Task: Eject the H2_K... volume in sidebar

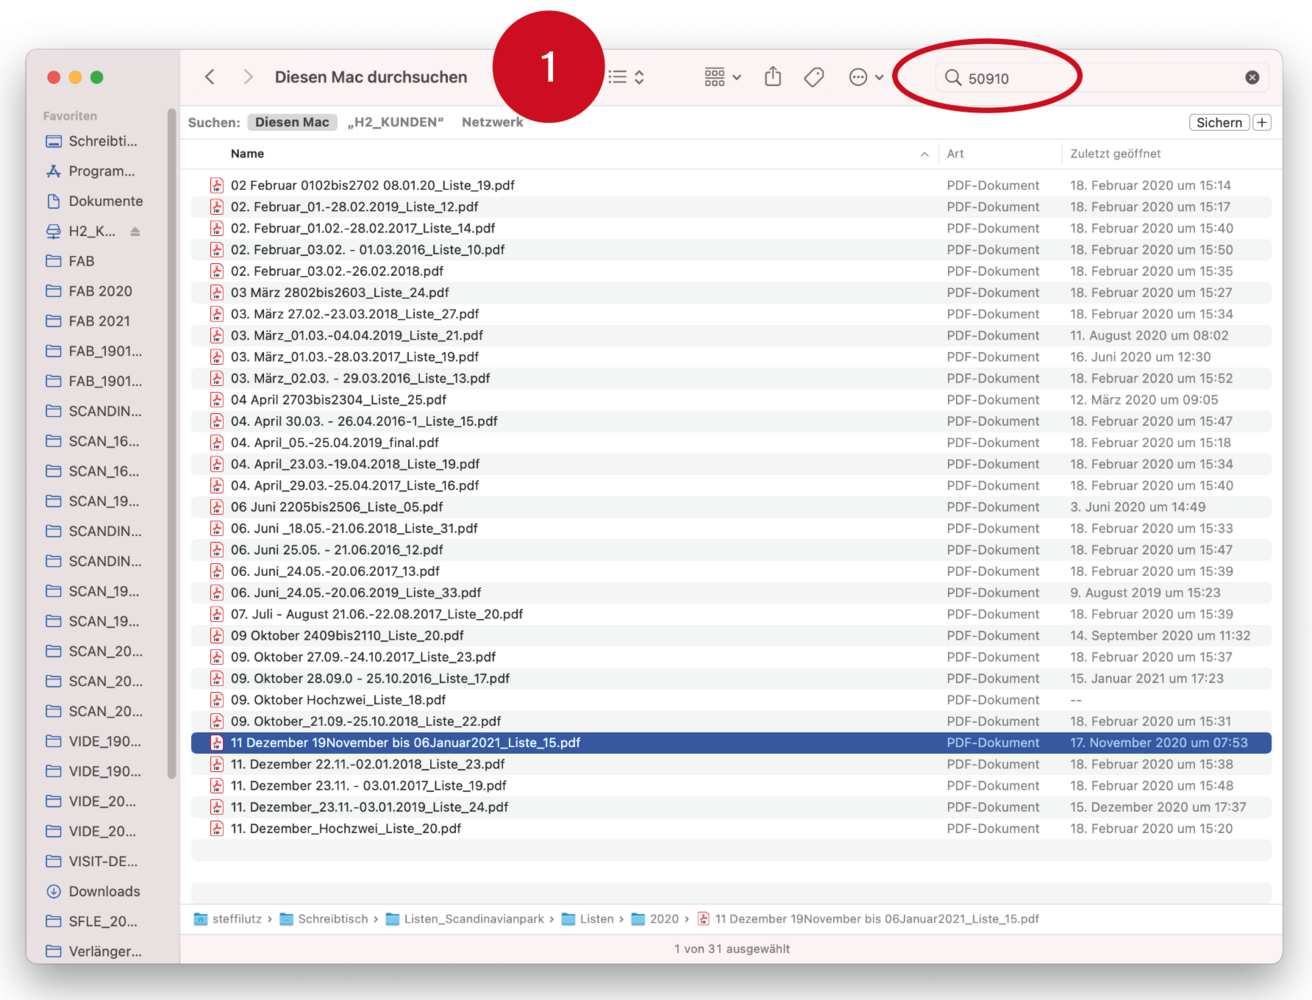Action: (135, 231)
